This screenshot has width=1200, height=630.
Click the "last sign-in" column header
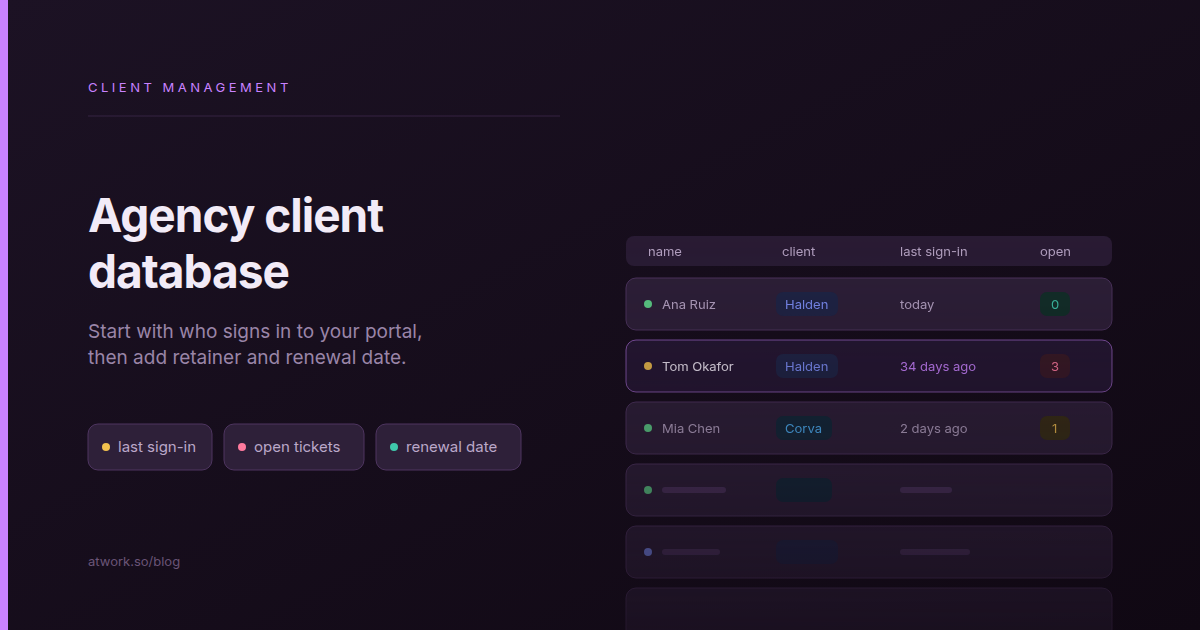pos(934,252)
